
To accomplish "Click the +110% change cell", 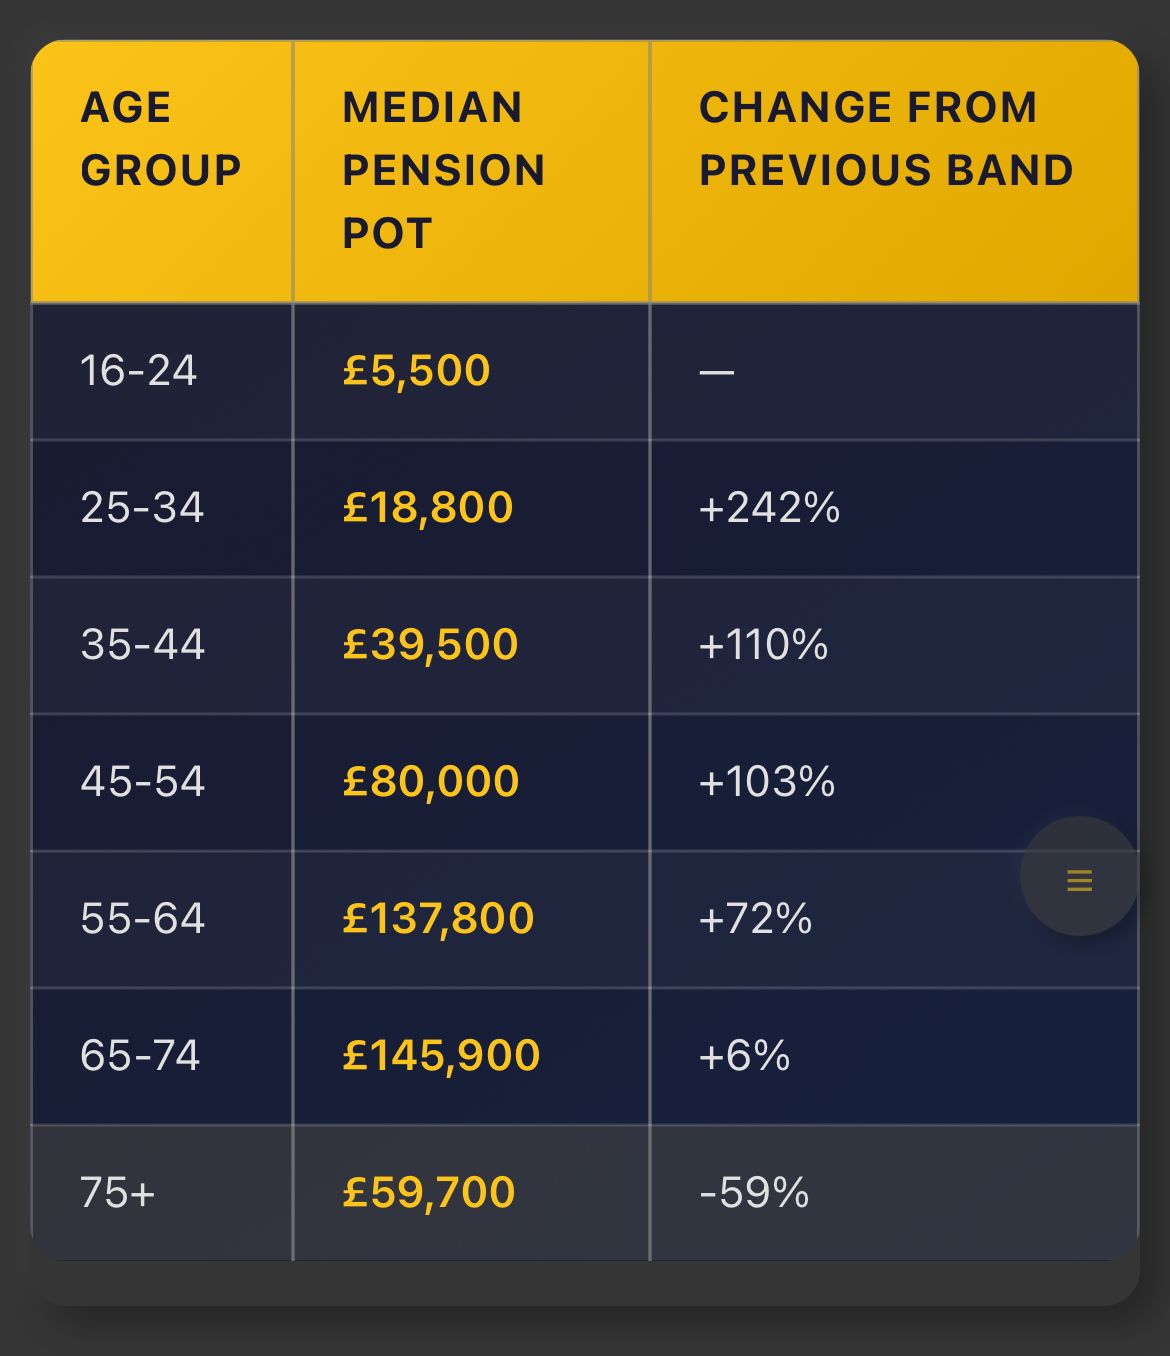I will (x=763, y=645).
